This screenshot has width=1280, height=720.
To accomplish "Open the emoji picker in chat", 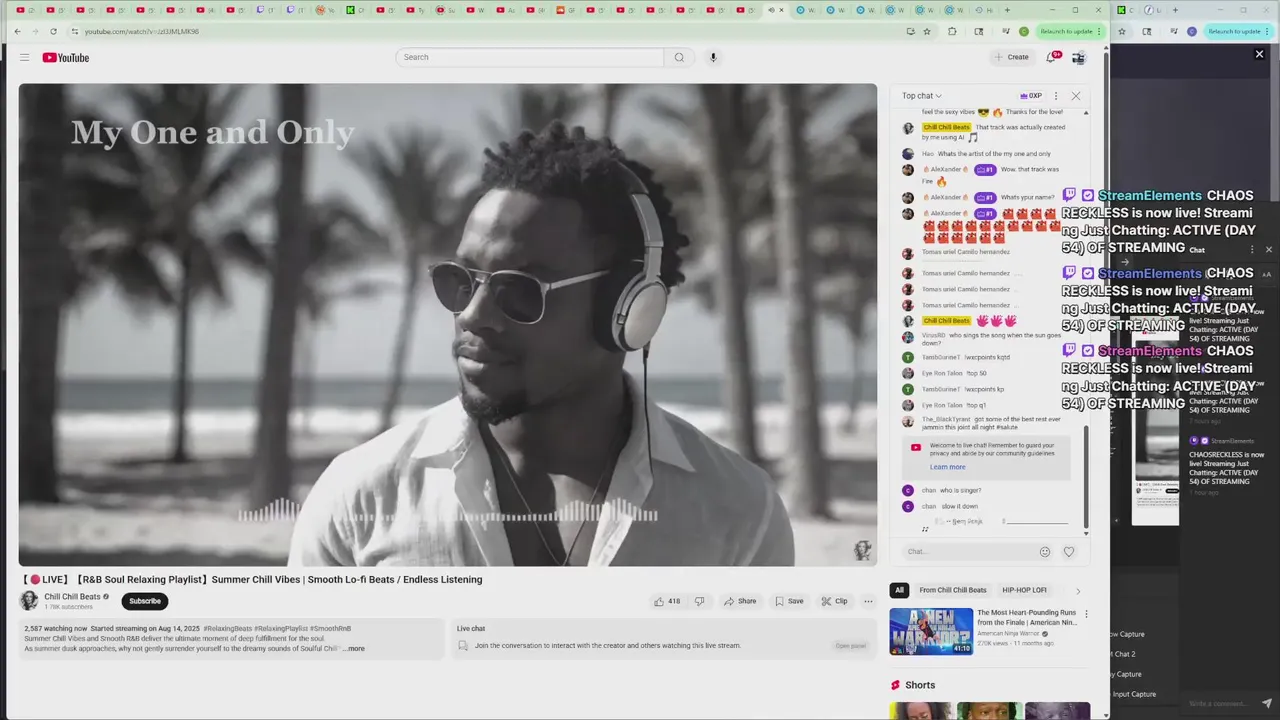I will point(1045,552).
